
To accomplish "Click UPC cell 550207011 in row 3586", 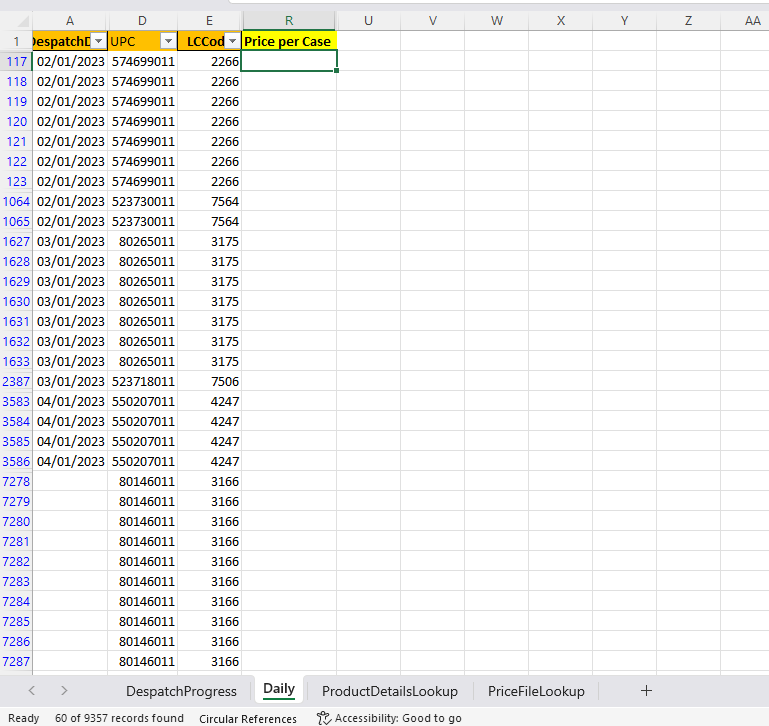I will (x=142, y=462).
